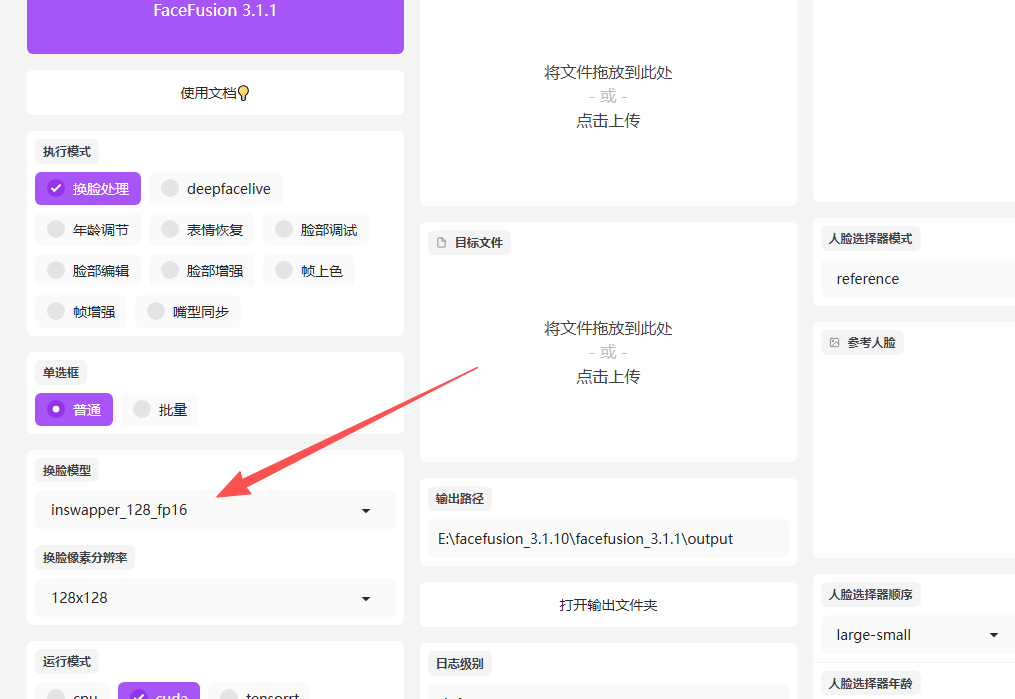The image size is (1015, 699).
Task: Click the 目标文件 target file upload area
Action: (x=608, y=353)
